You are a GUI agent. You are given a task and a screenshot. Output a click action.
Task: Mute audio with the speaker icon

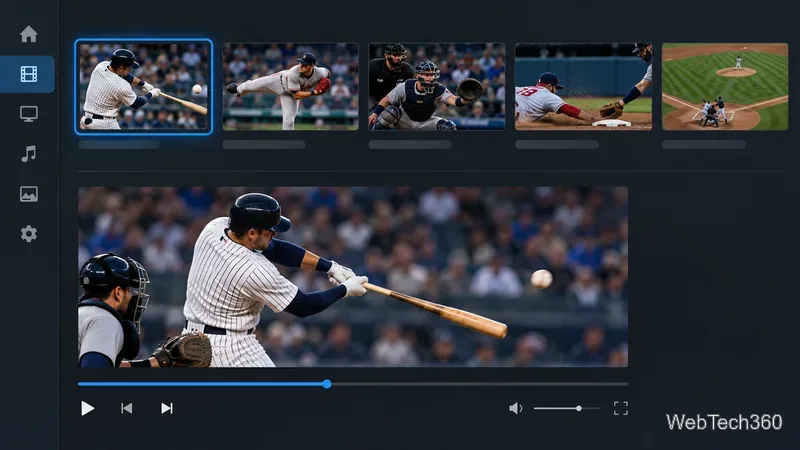(515, 408)
